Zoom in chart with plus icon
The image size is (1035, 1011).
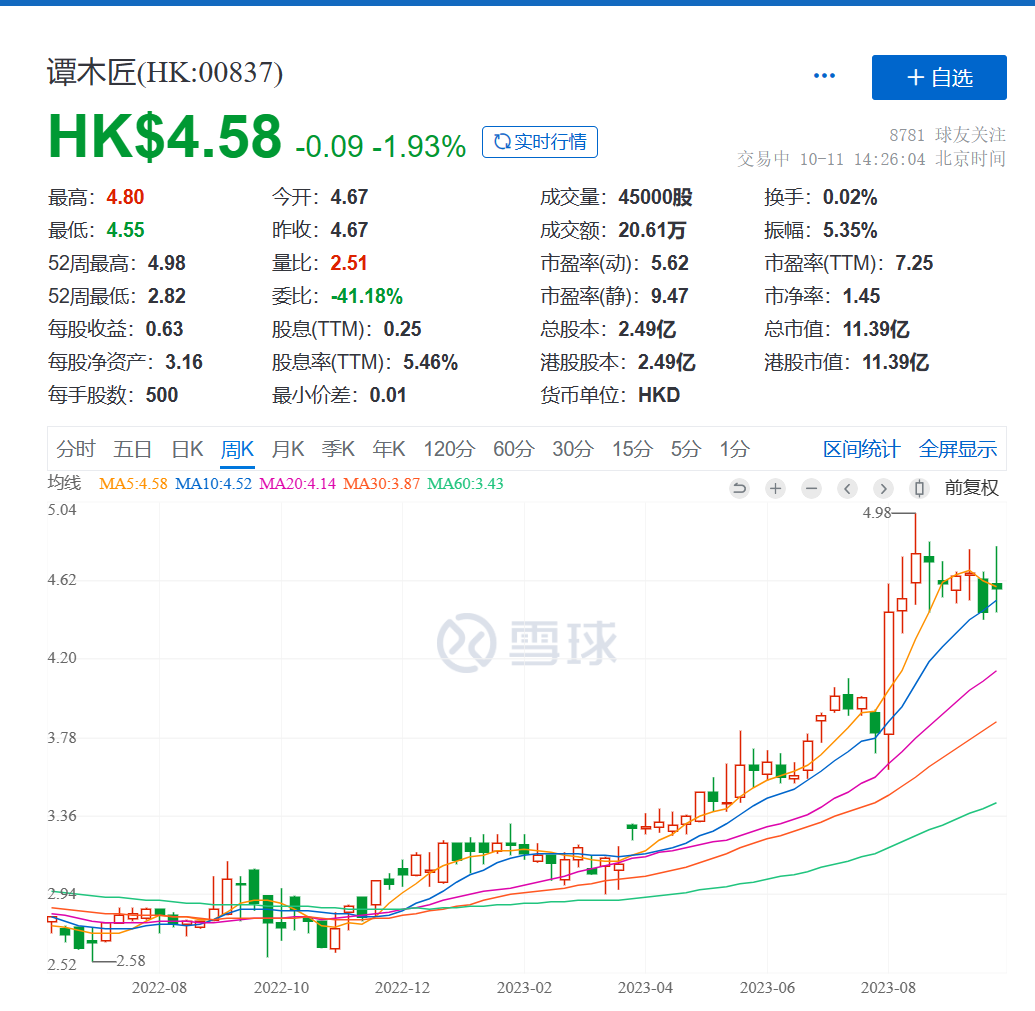(x=776, y=488)
